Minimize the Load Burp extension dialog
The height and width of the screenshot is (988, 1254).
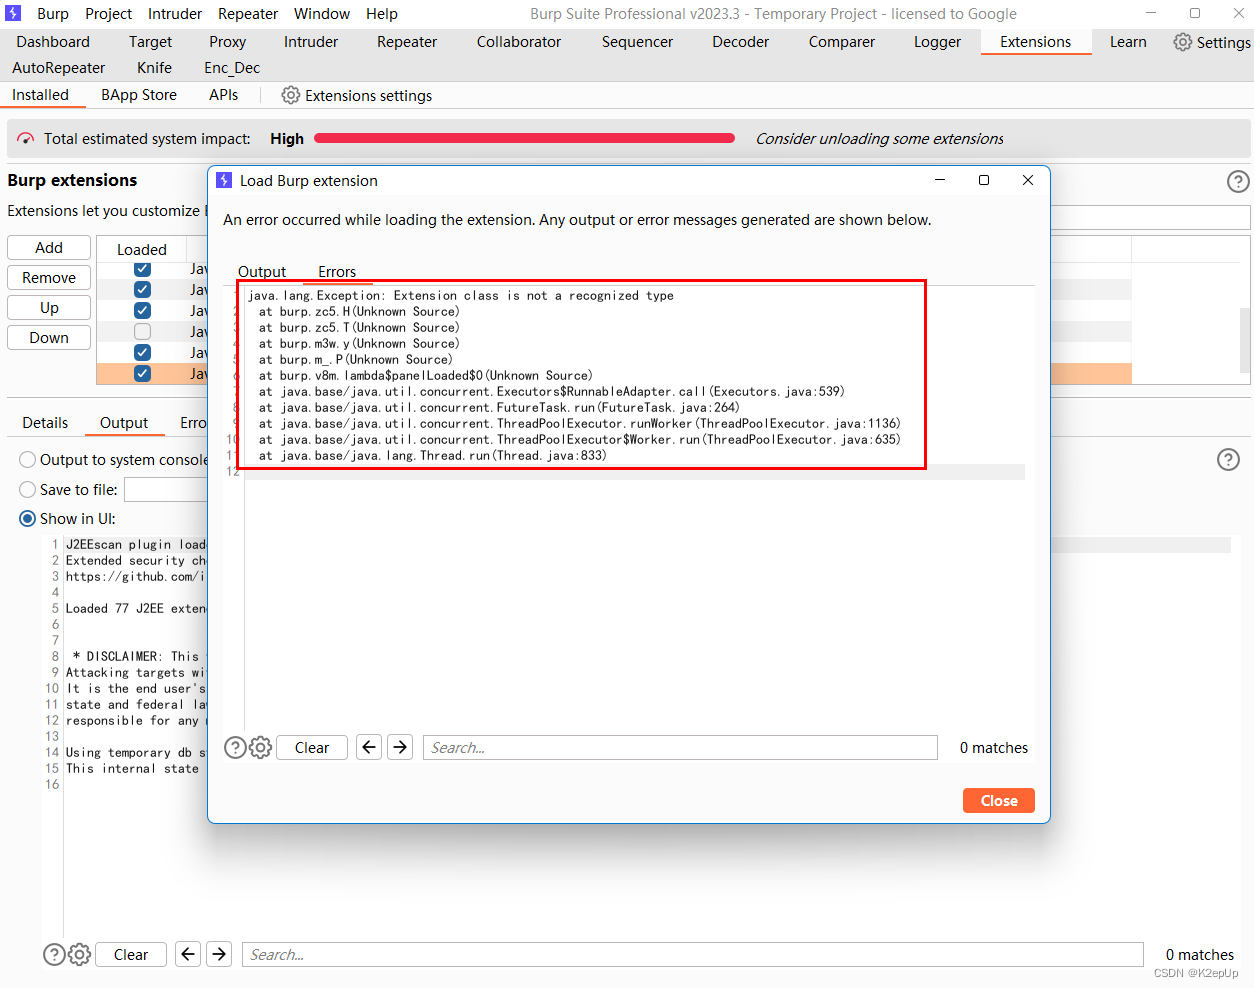[940, 180]
